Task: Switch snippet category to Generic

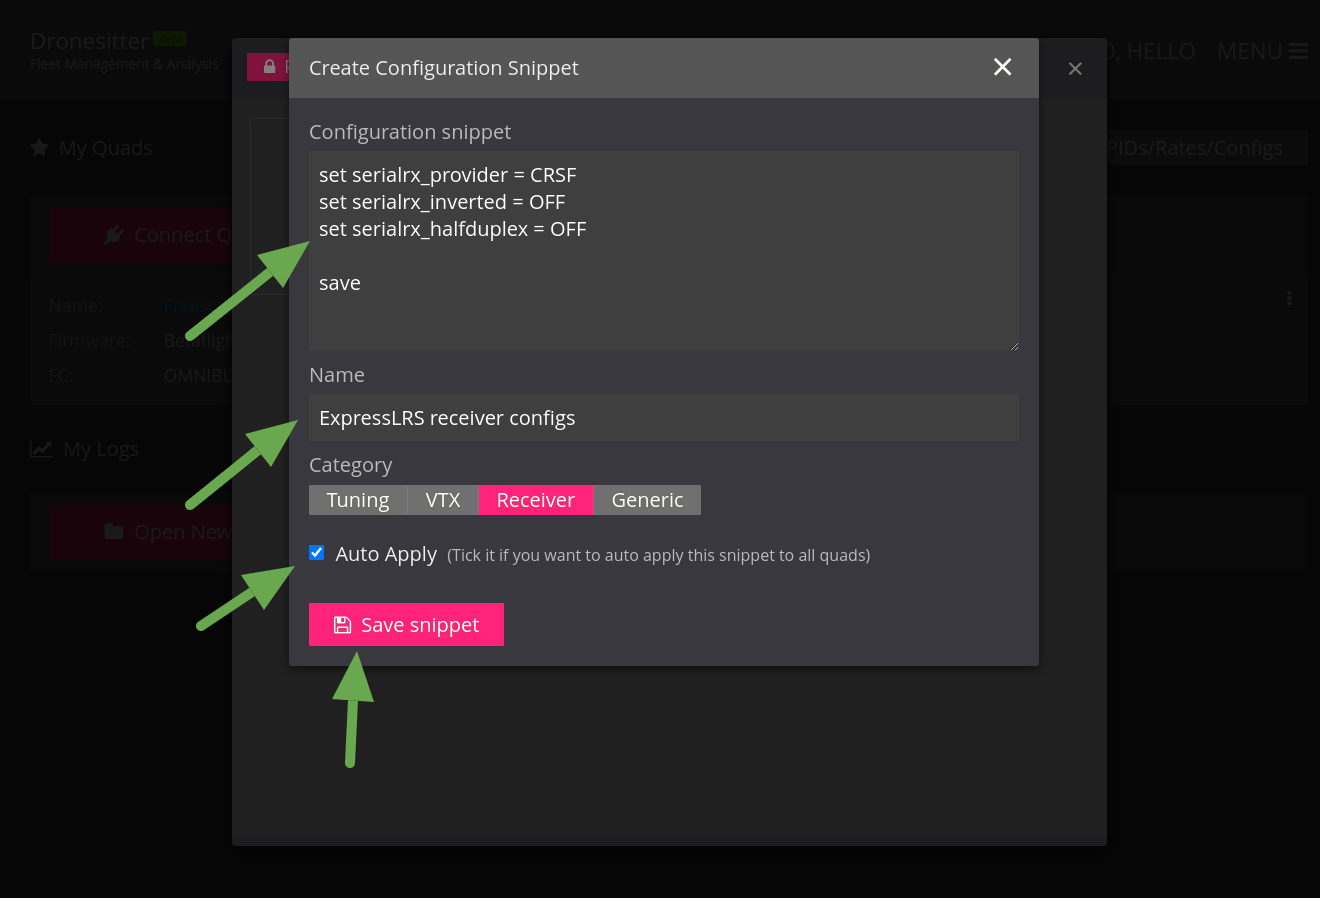Action: click(647, 499)
